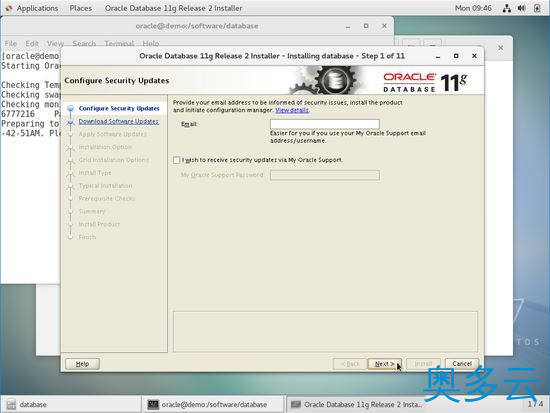The height and width of the screenshot is (413, 550).
Task: Open the power status icon in top panel
Action: tap(537, 8)
